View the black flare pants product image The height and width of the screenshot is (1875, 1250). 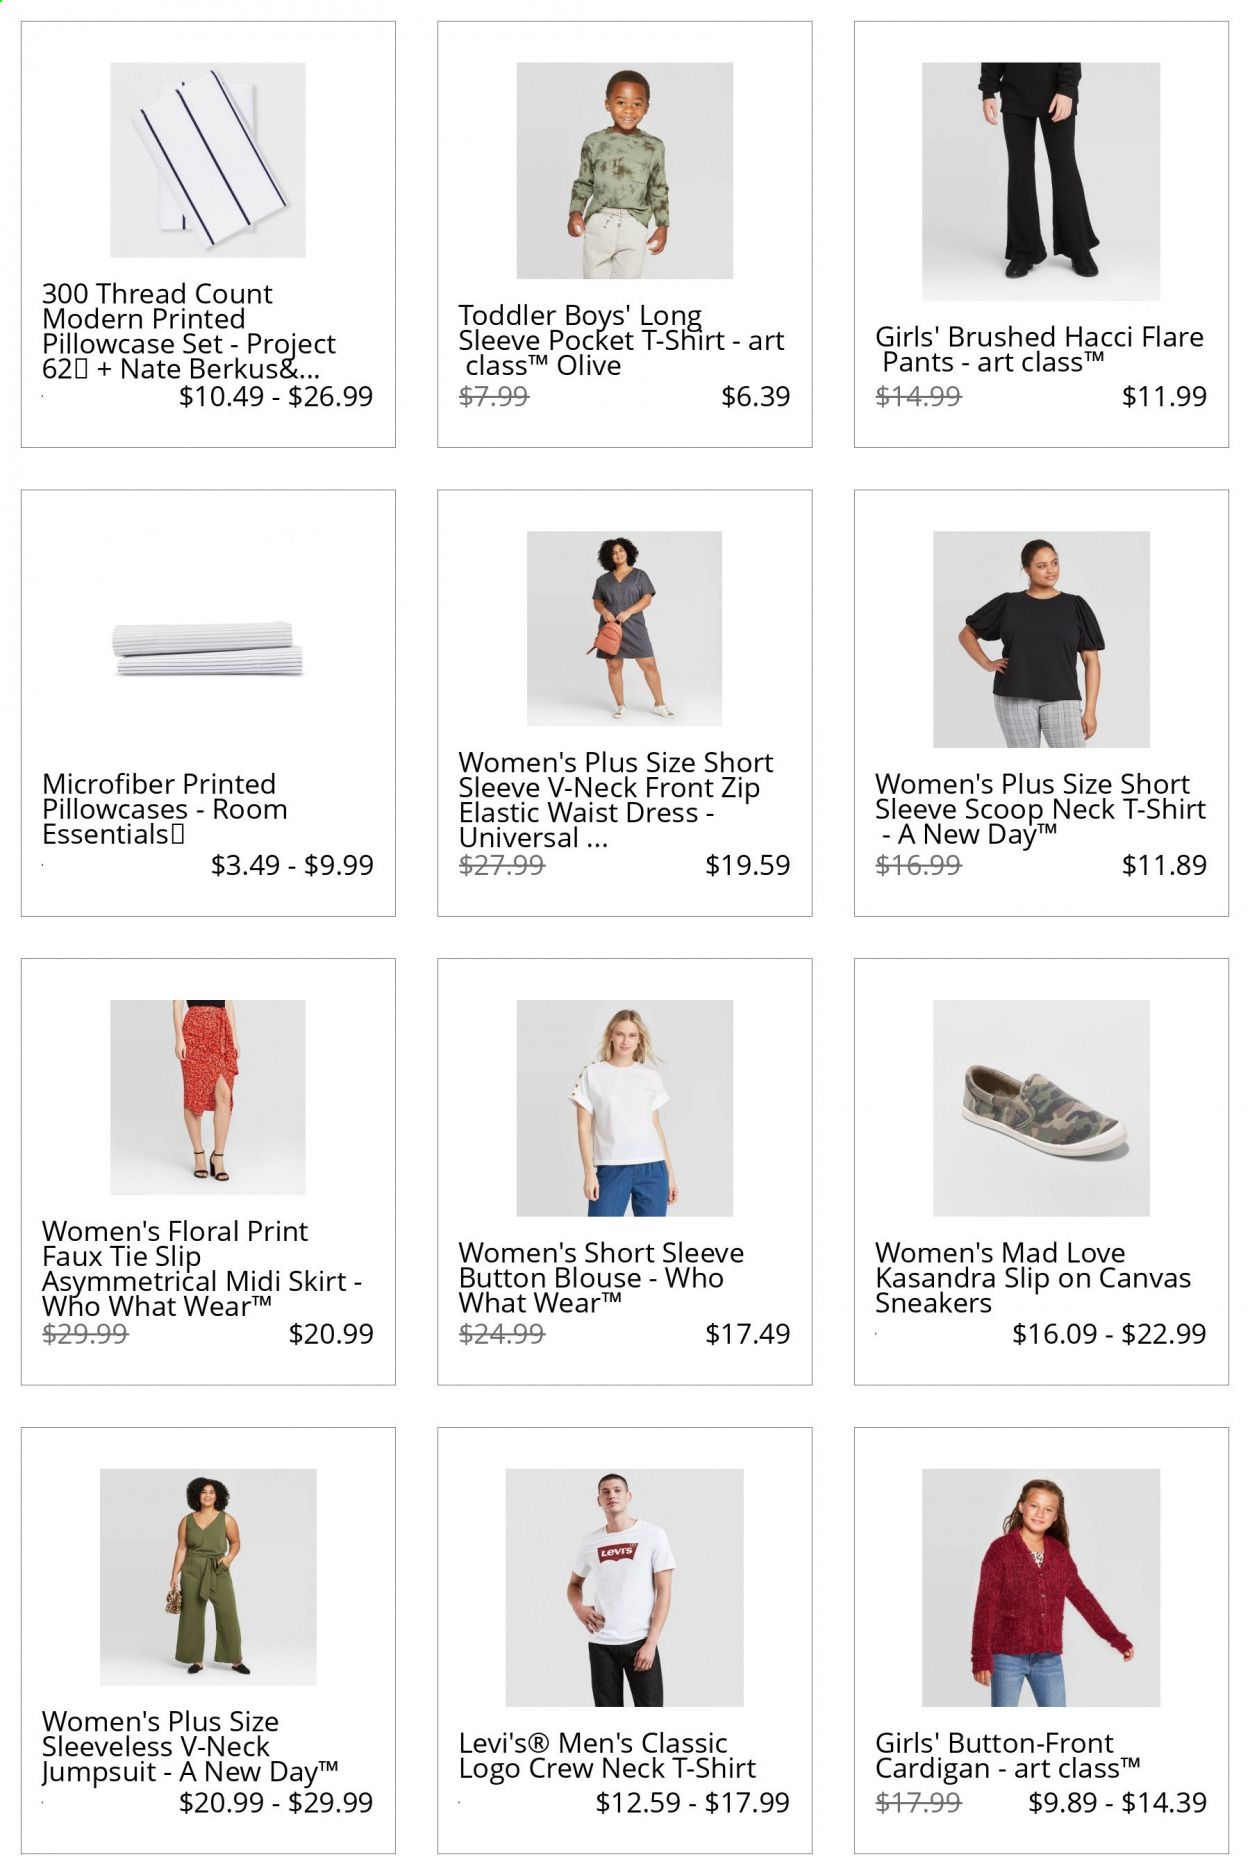pyautogui.click(x=1041, y=181)
